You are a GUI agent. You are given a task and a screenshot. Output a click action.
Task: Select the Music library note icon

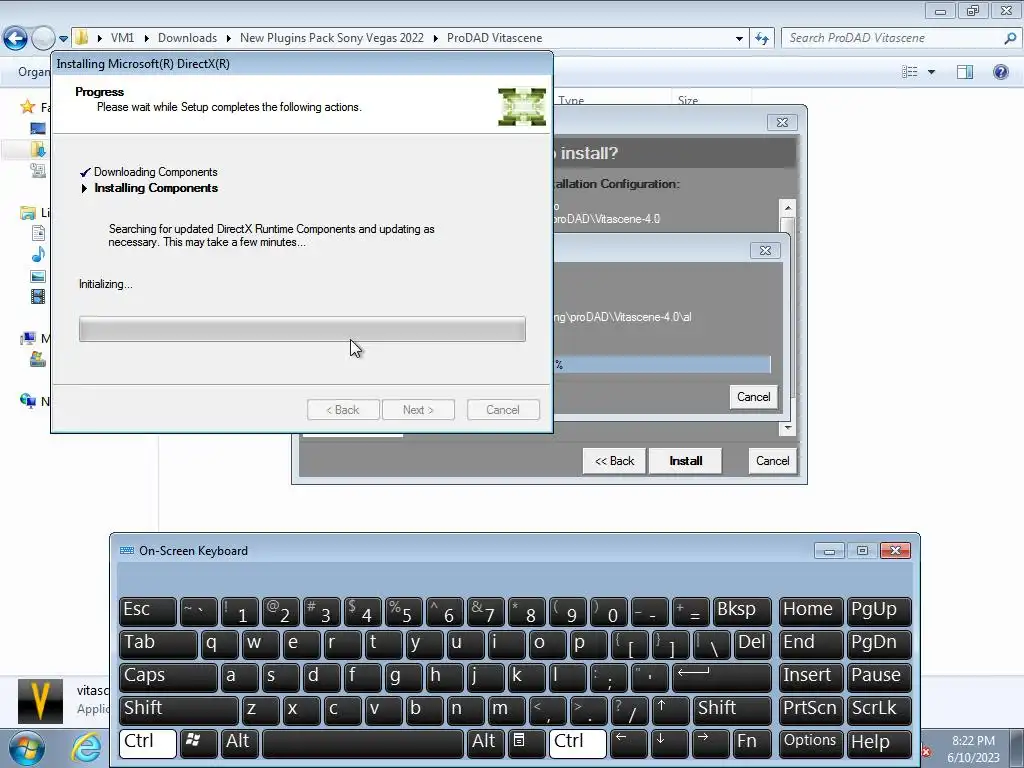coord(38,254)
